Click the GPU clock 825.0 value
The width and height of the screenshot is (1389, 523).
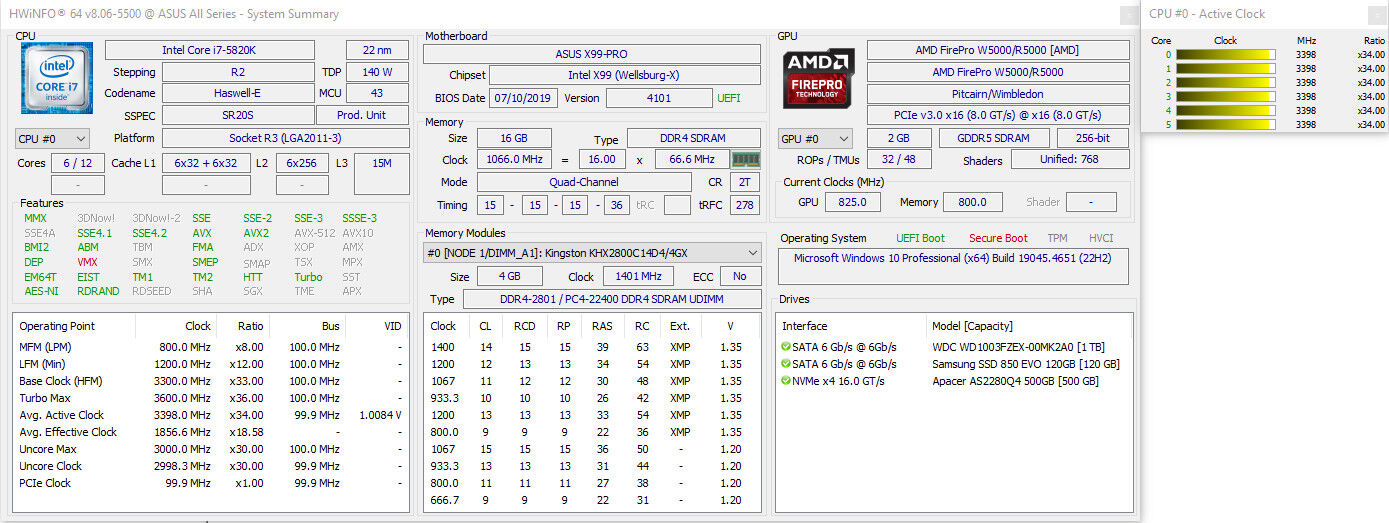point(853,202)
